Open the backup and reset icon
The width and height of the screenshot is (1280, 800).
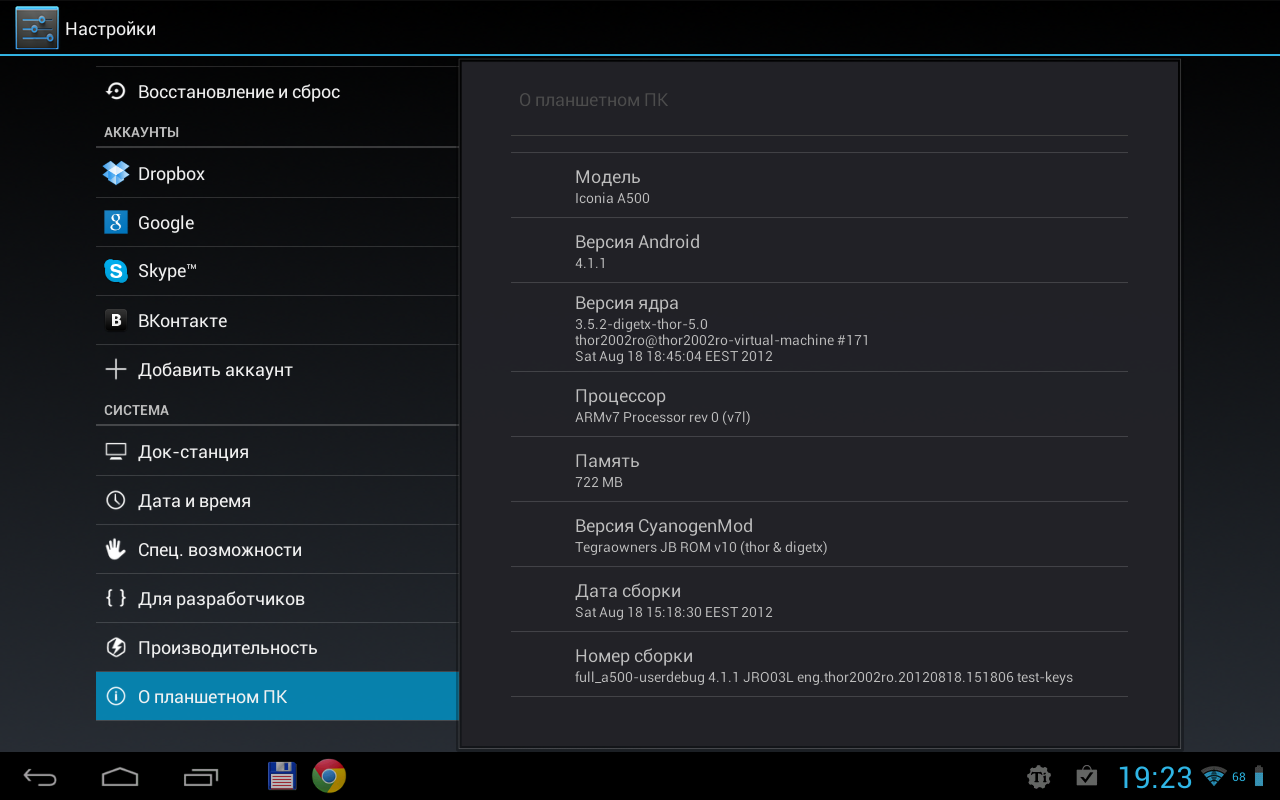[x=116, y=91]
